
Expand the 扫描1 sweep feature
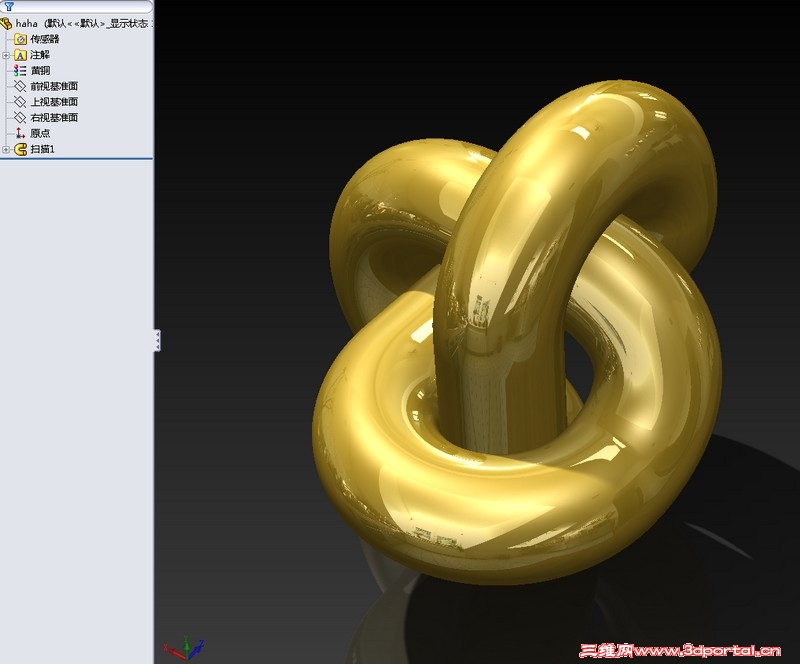coord(6,150)
